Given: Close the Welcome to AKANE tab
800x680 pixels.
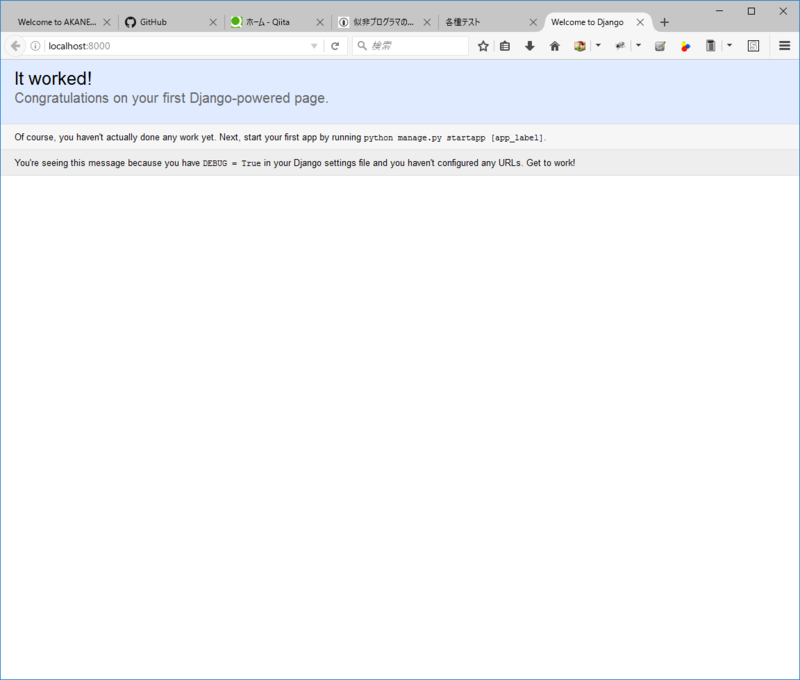Looking at the screenshot, I should coord(107,22).
